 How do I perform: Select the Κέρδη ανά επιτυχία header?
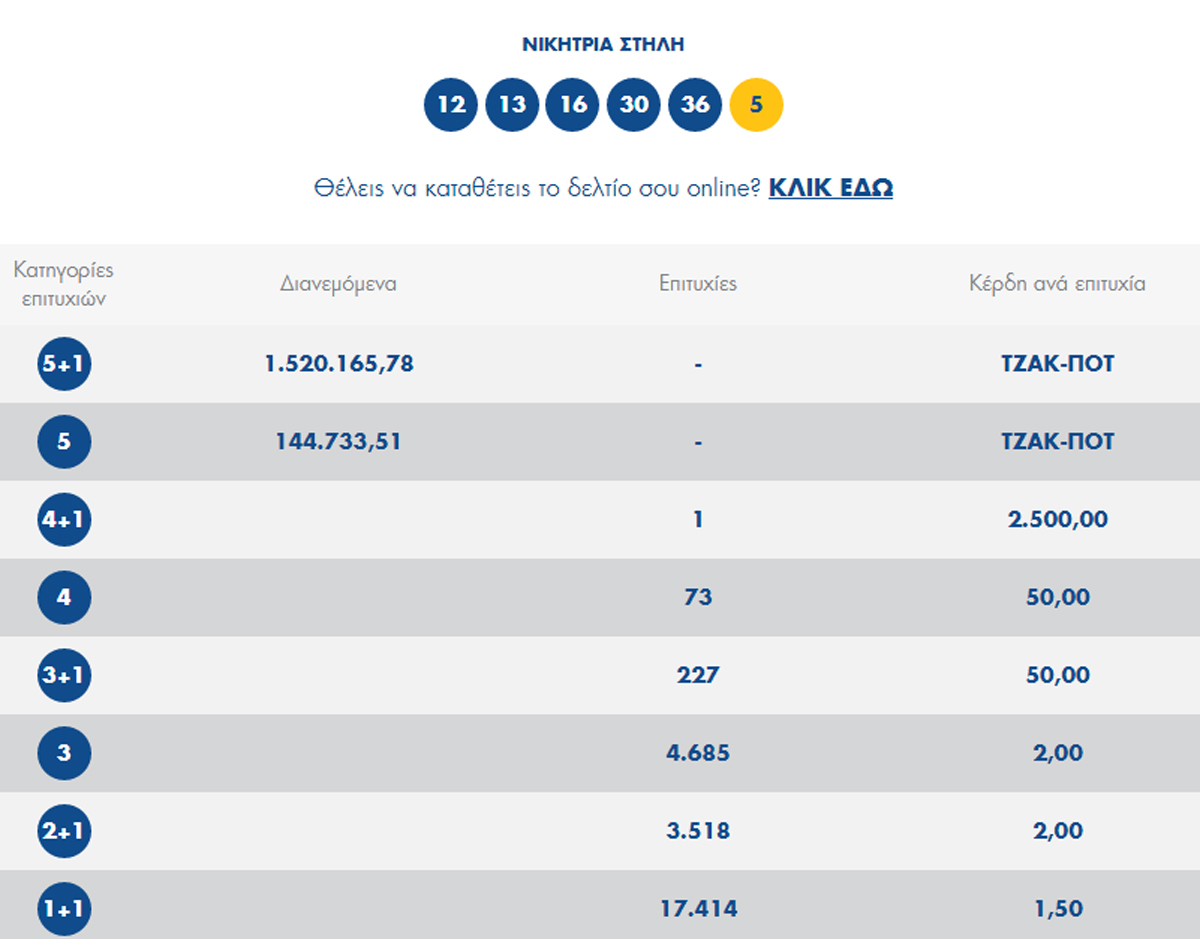(x=1057, y=284)
